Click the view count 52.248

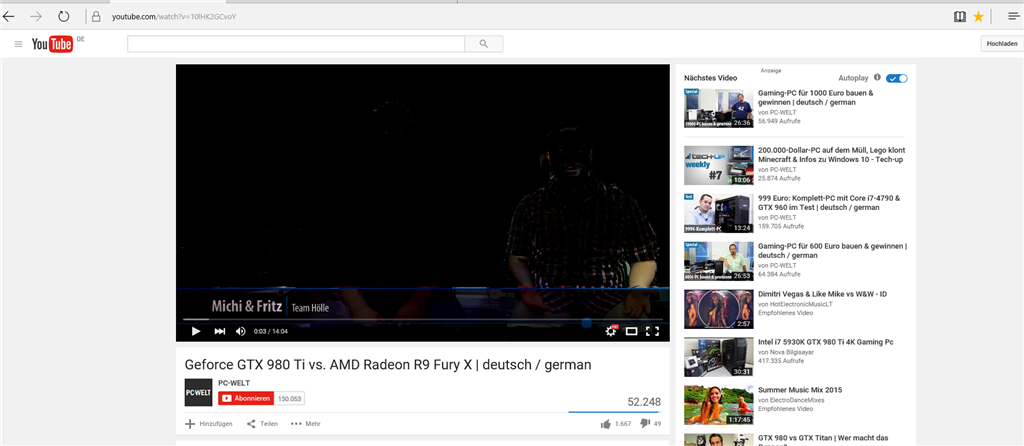pyautogui.click(x=644, y=402)
